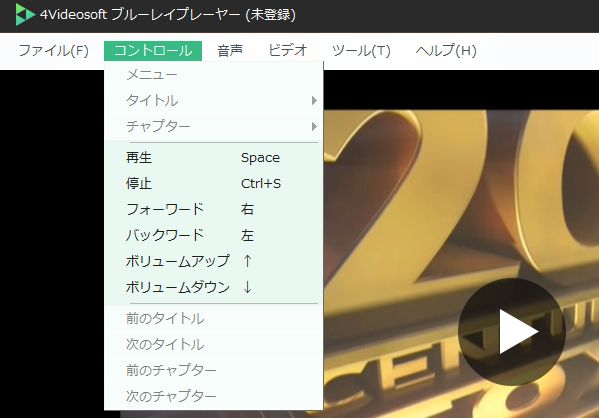Select バックワード menu entry
This screenshot has height=418, width=599.
click(214, 235)
